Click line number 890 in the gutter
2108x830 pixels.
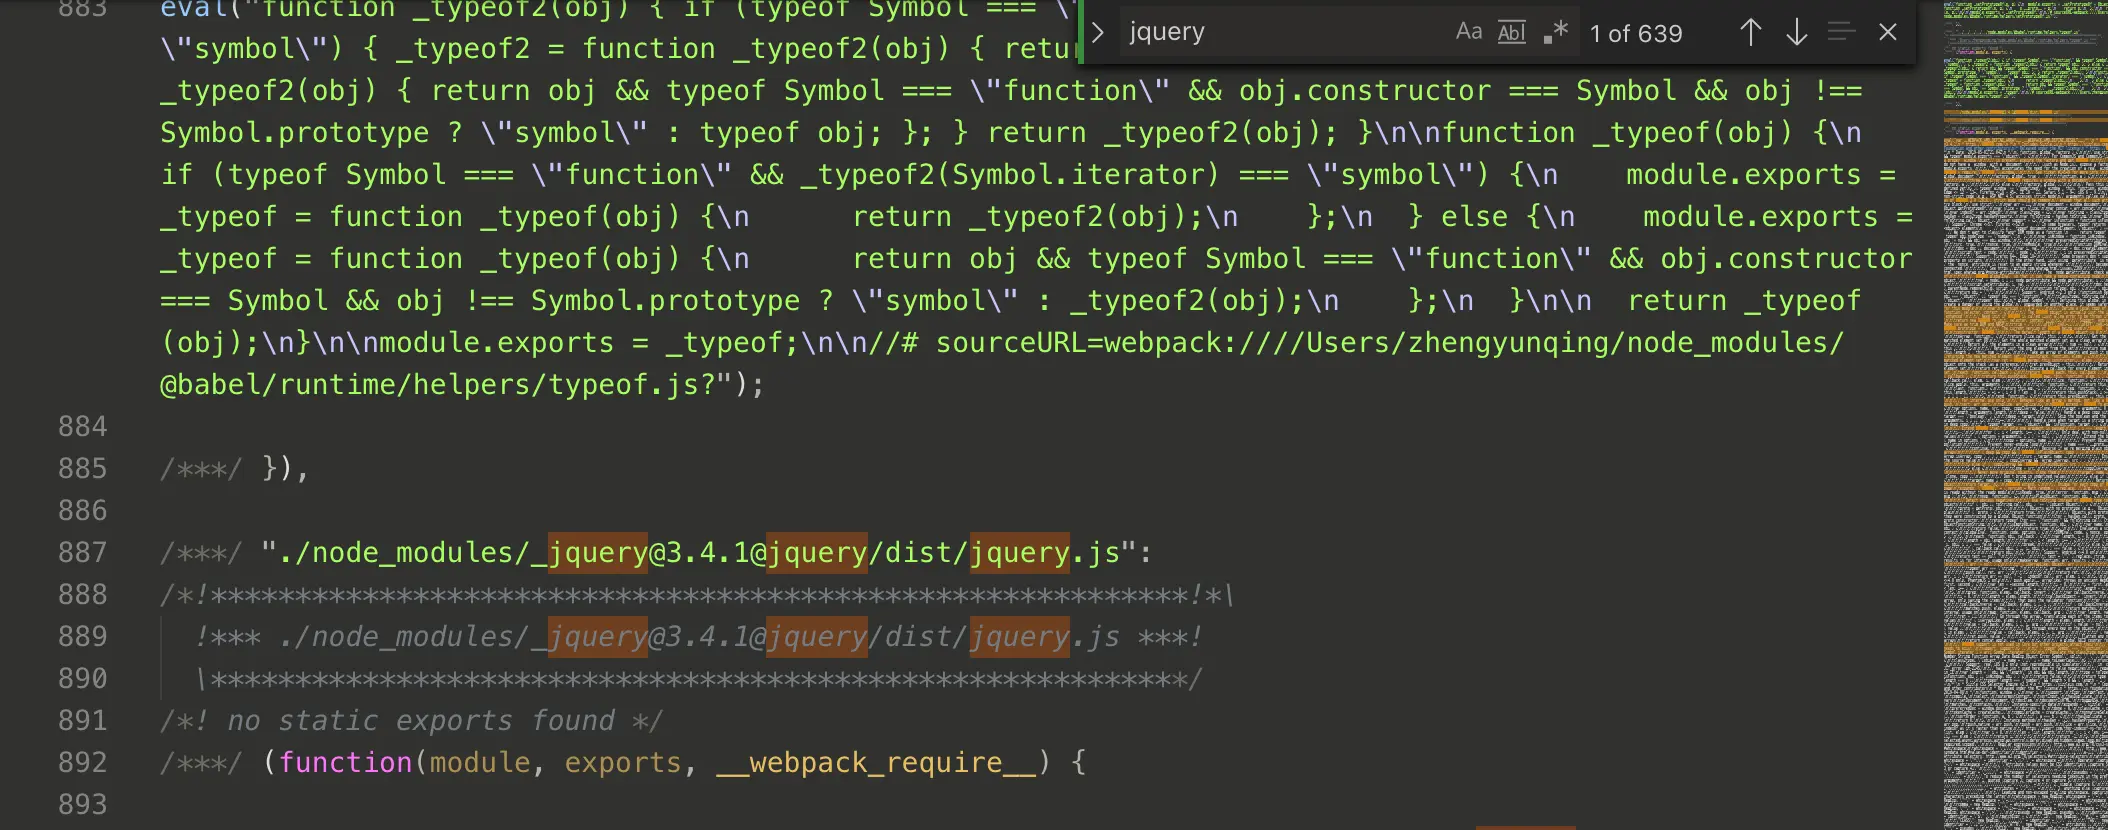(82, 678)
